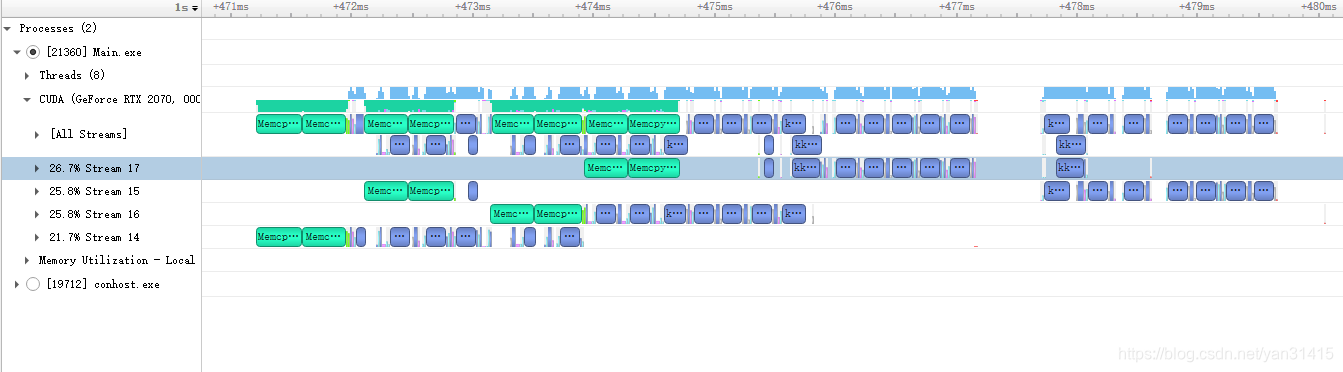The image size is (1343, 372).
Task: Select first 'k···' kernel block in Stream 16
Action: [675, 214]
